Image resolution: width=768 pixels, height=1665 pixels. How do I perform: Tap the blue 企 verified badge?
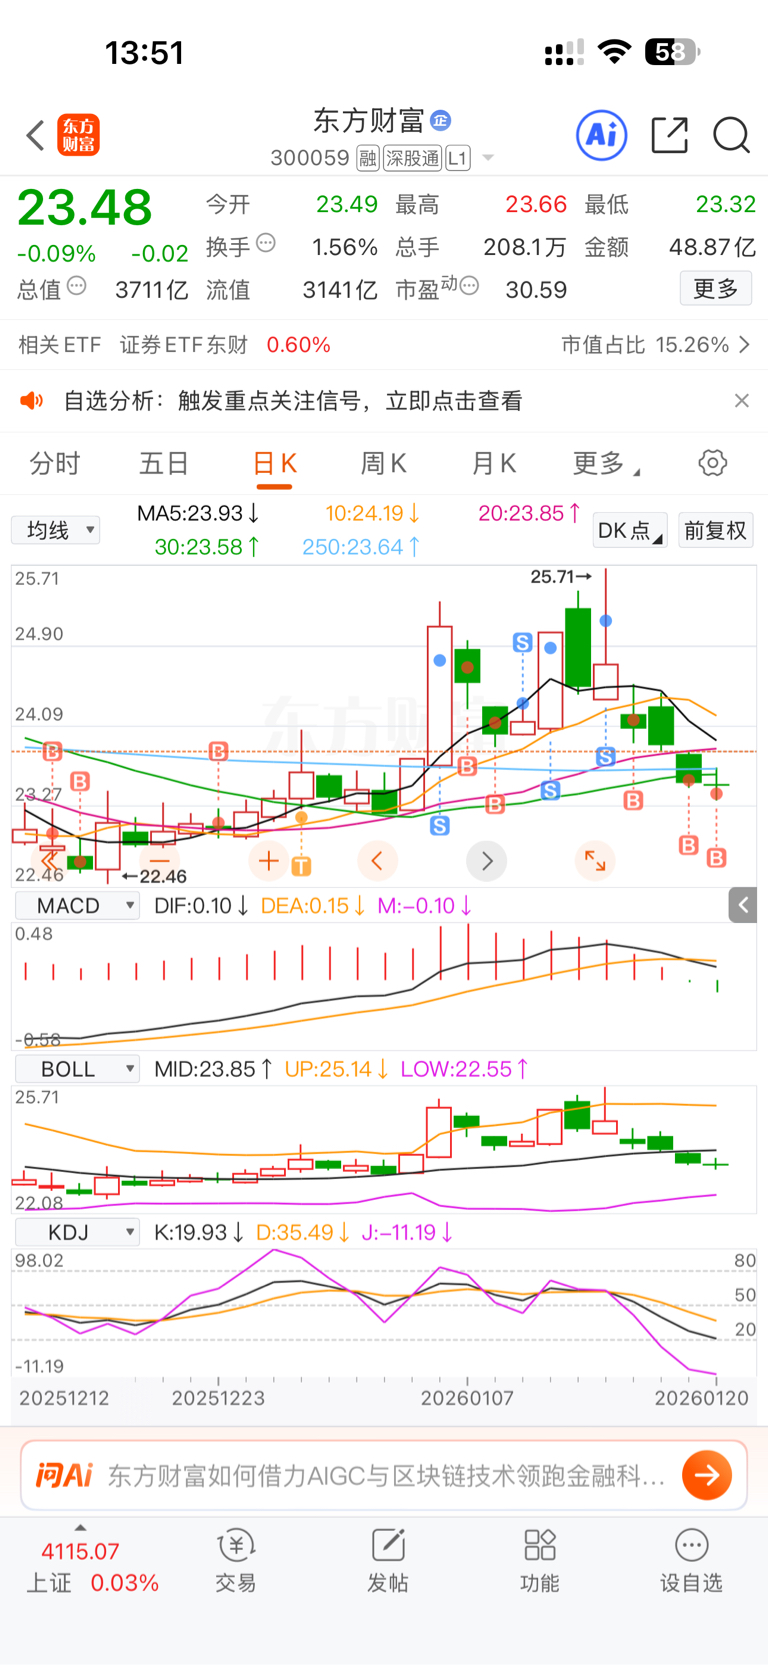[440, 121]
